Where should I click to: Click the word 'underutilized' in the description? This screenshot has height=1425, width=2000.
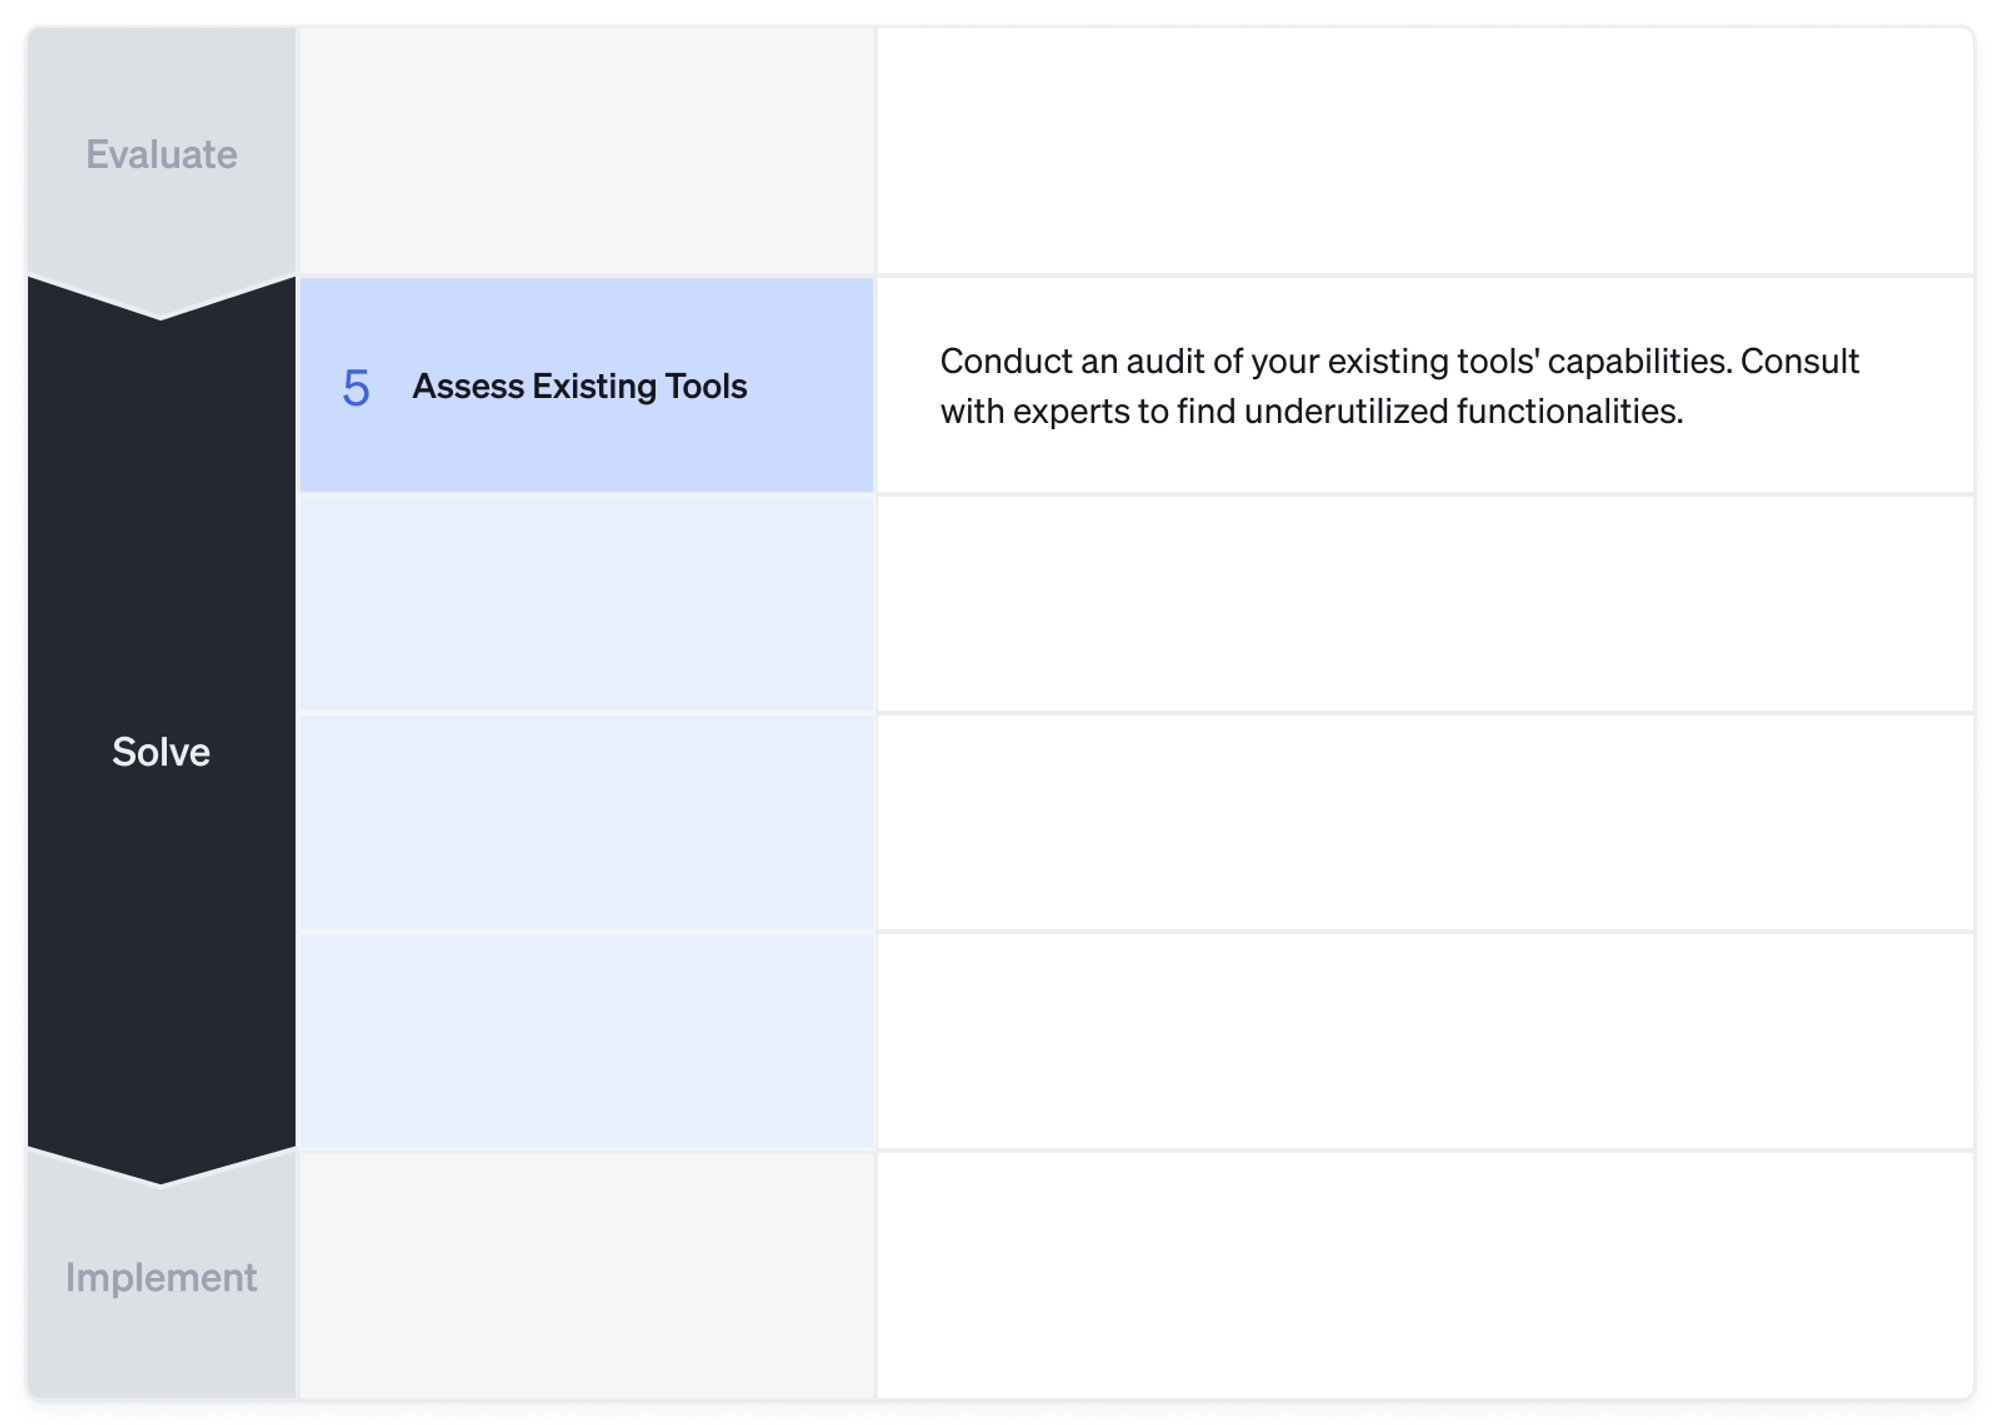pos(1346,411)
